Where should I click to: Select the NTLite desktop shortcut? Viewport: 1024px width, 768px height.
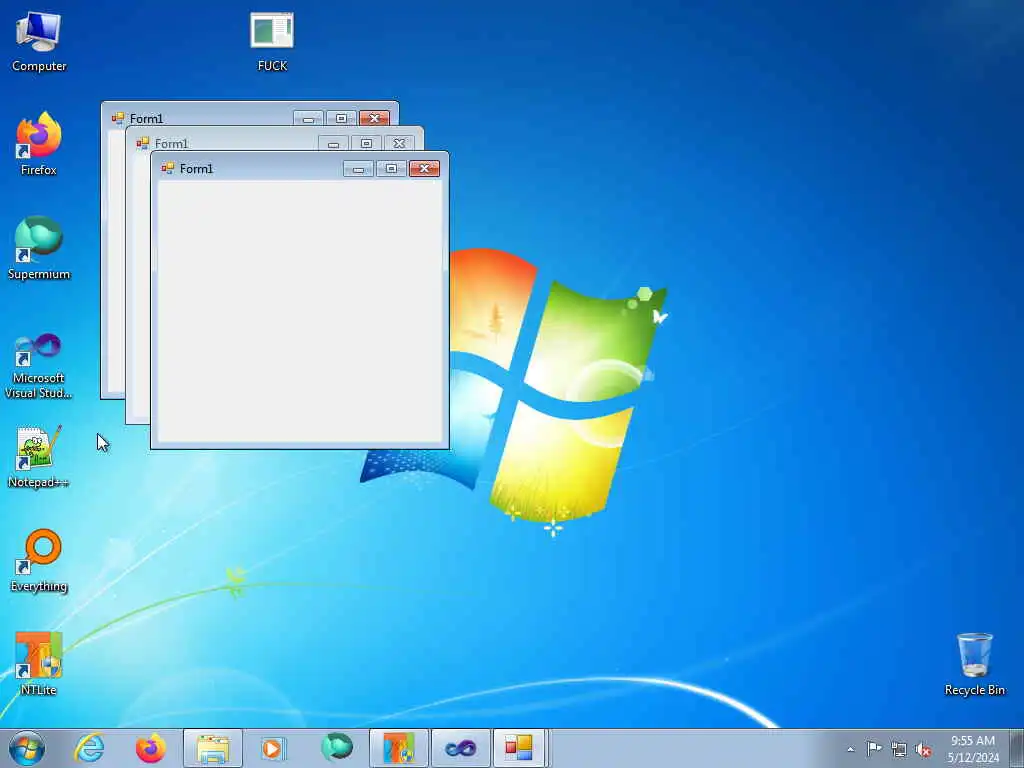(x=39, y=664)
